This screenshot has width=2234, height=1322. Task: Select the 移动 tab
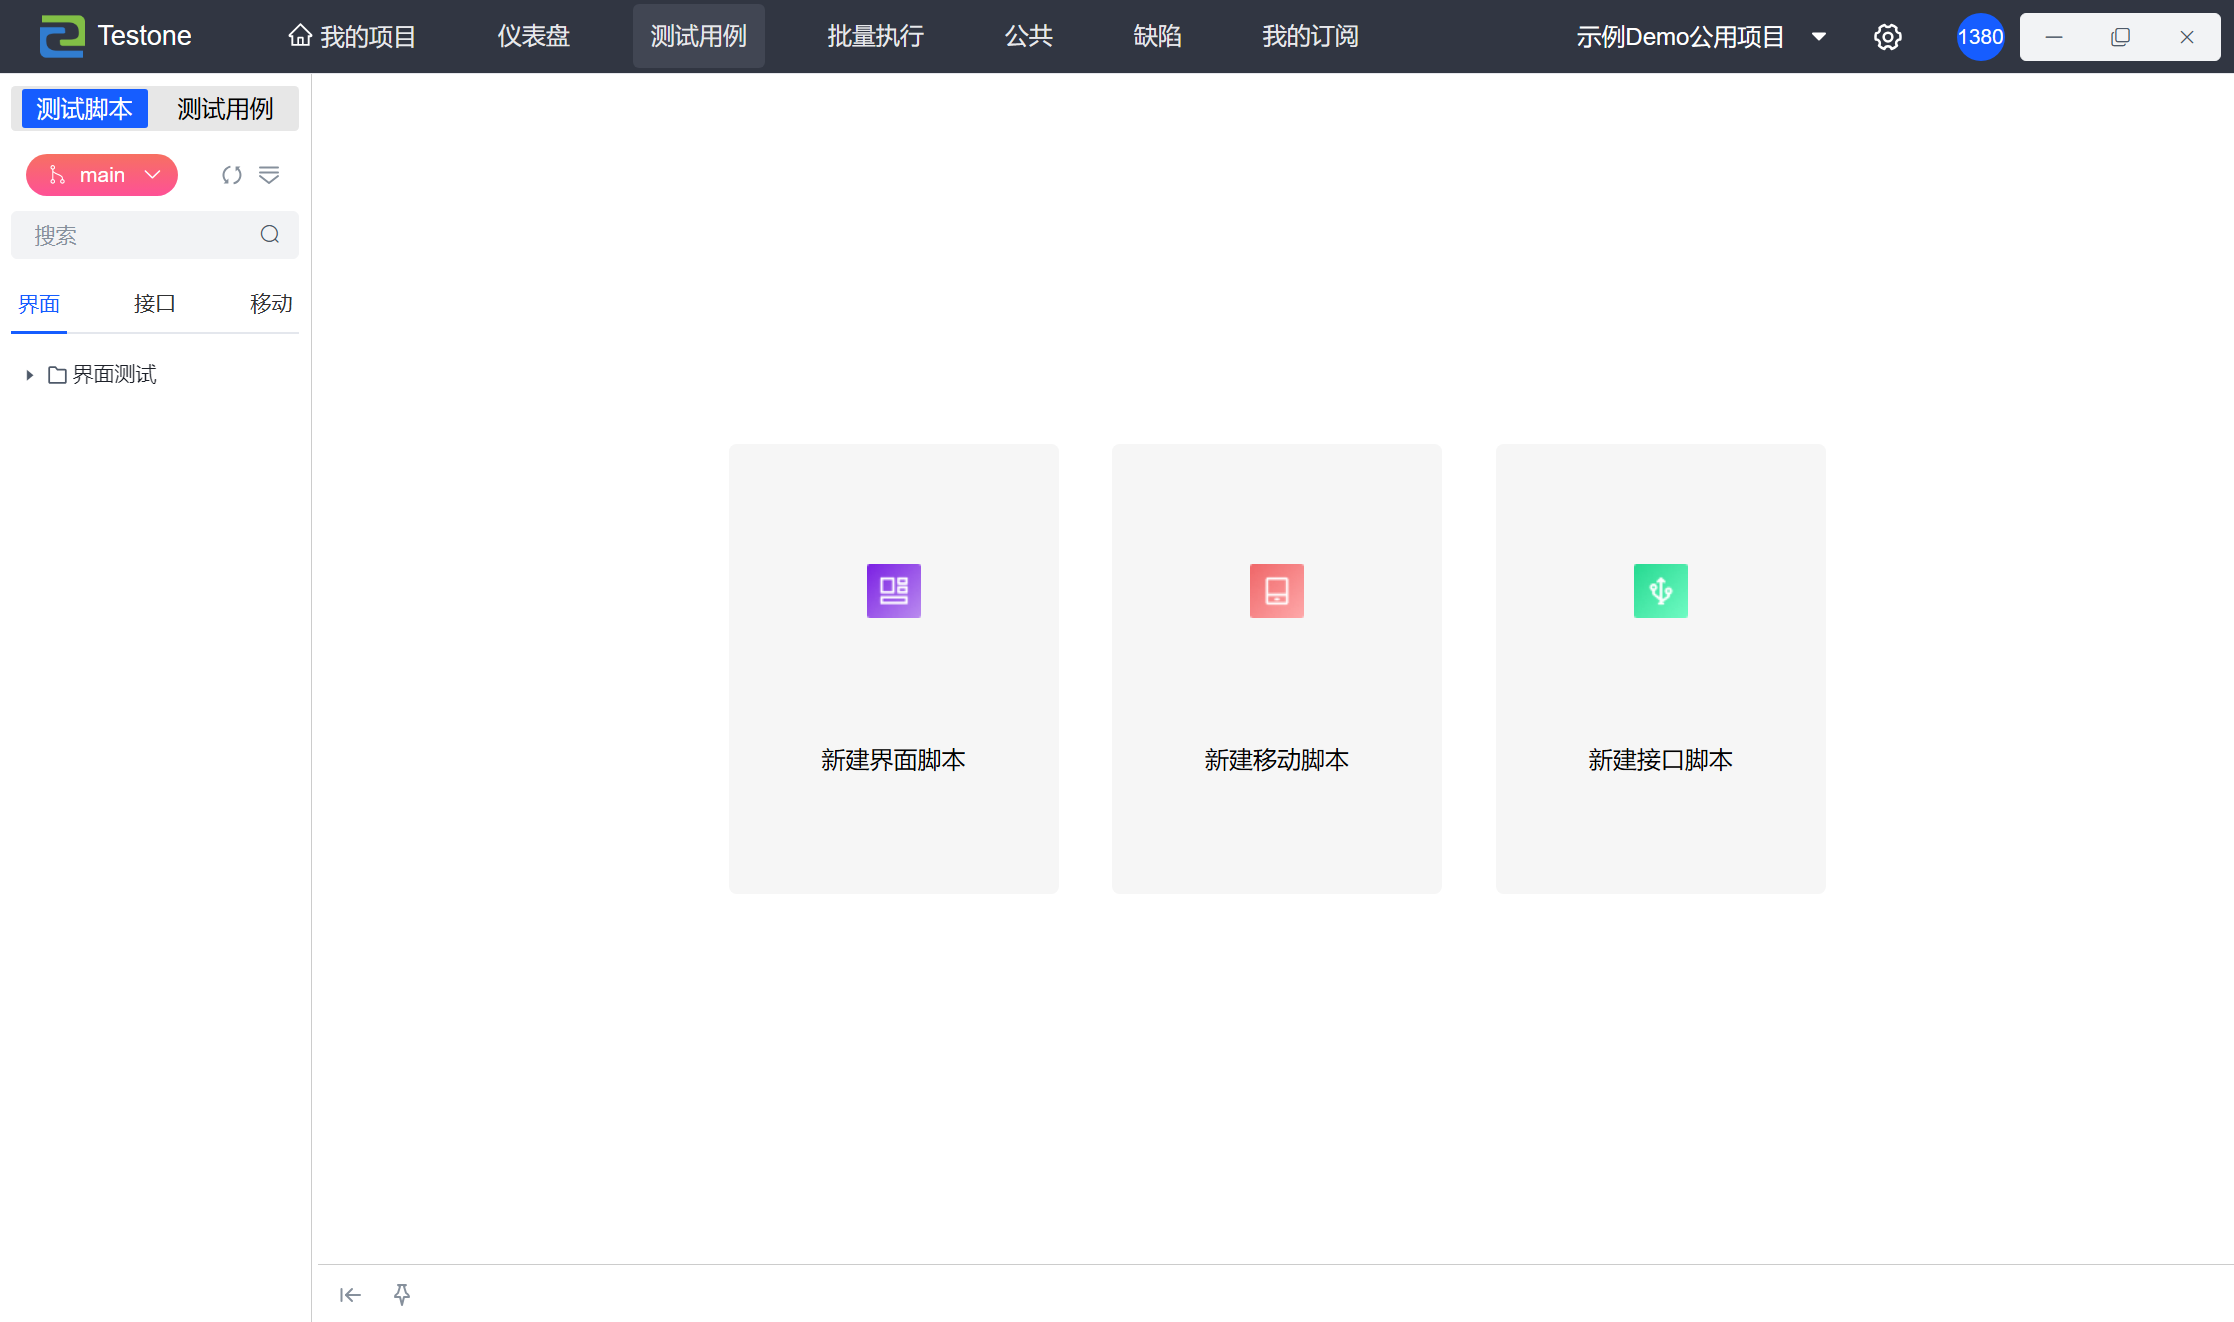coord(271,304)
